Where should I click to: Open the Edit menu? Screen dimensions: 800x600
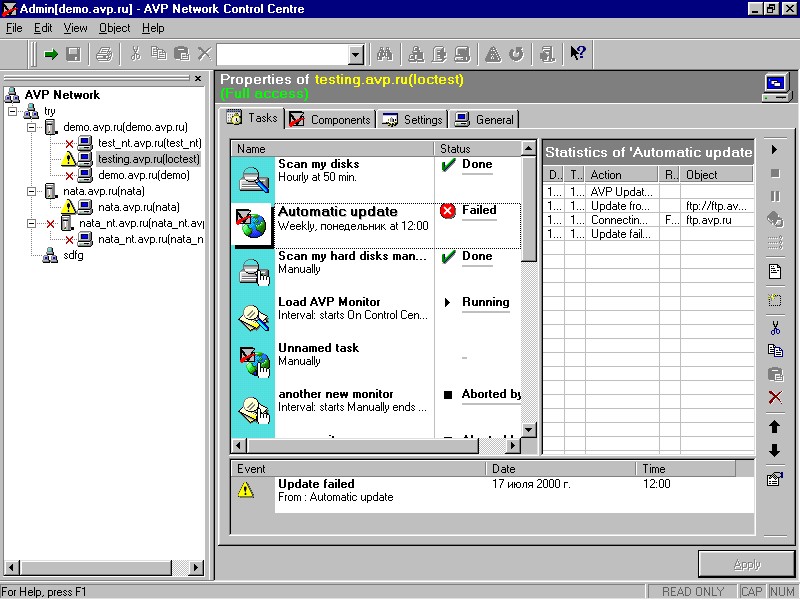coord(43,28)
